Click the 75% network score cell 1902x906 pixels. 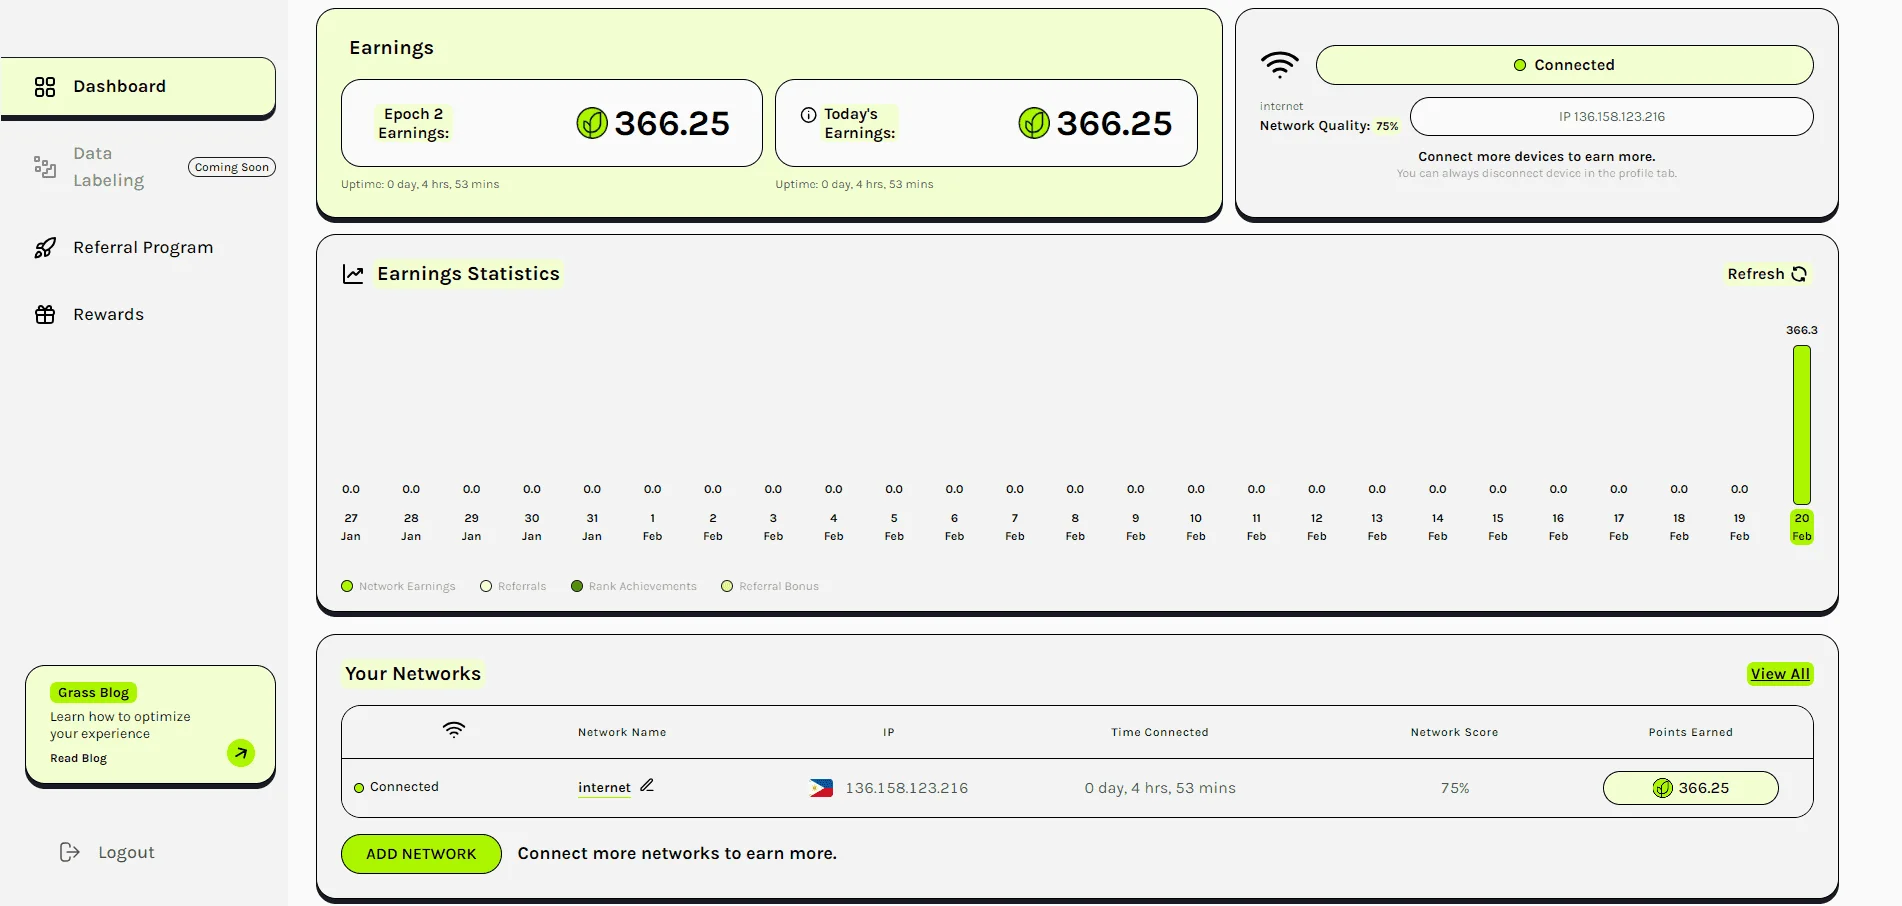(1455, 788)
